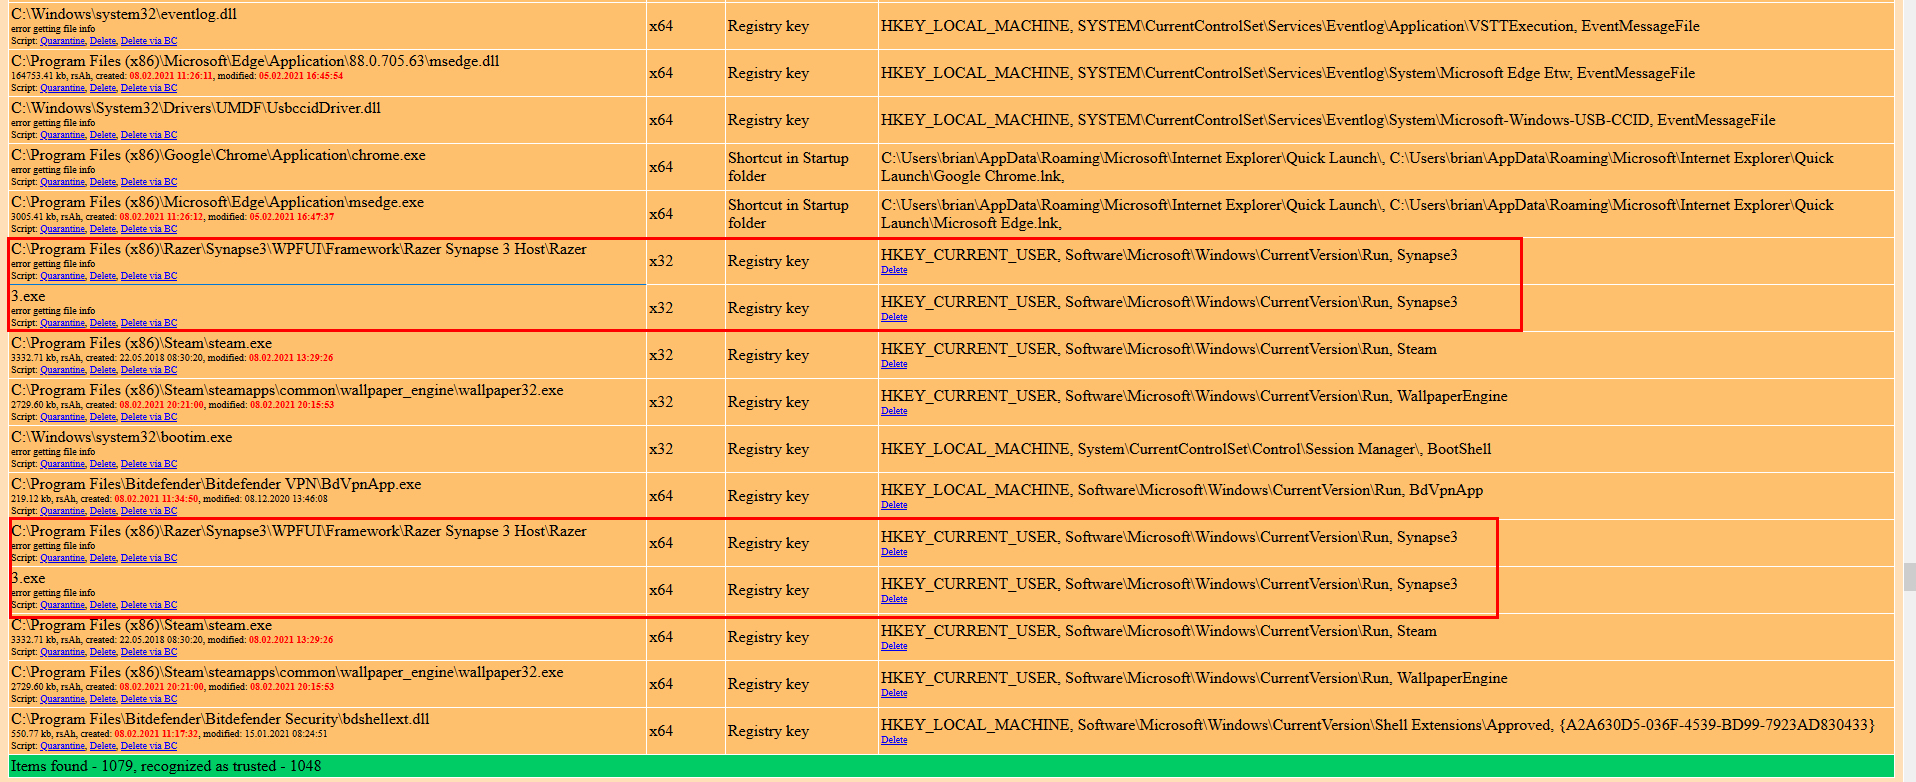This screenshot has height=782, width=1916.
Task: Click Quarantine link under BdVpnApp.exe
Action: (x=62, y=511)
